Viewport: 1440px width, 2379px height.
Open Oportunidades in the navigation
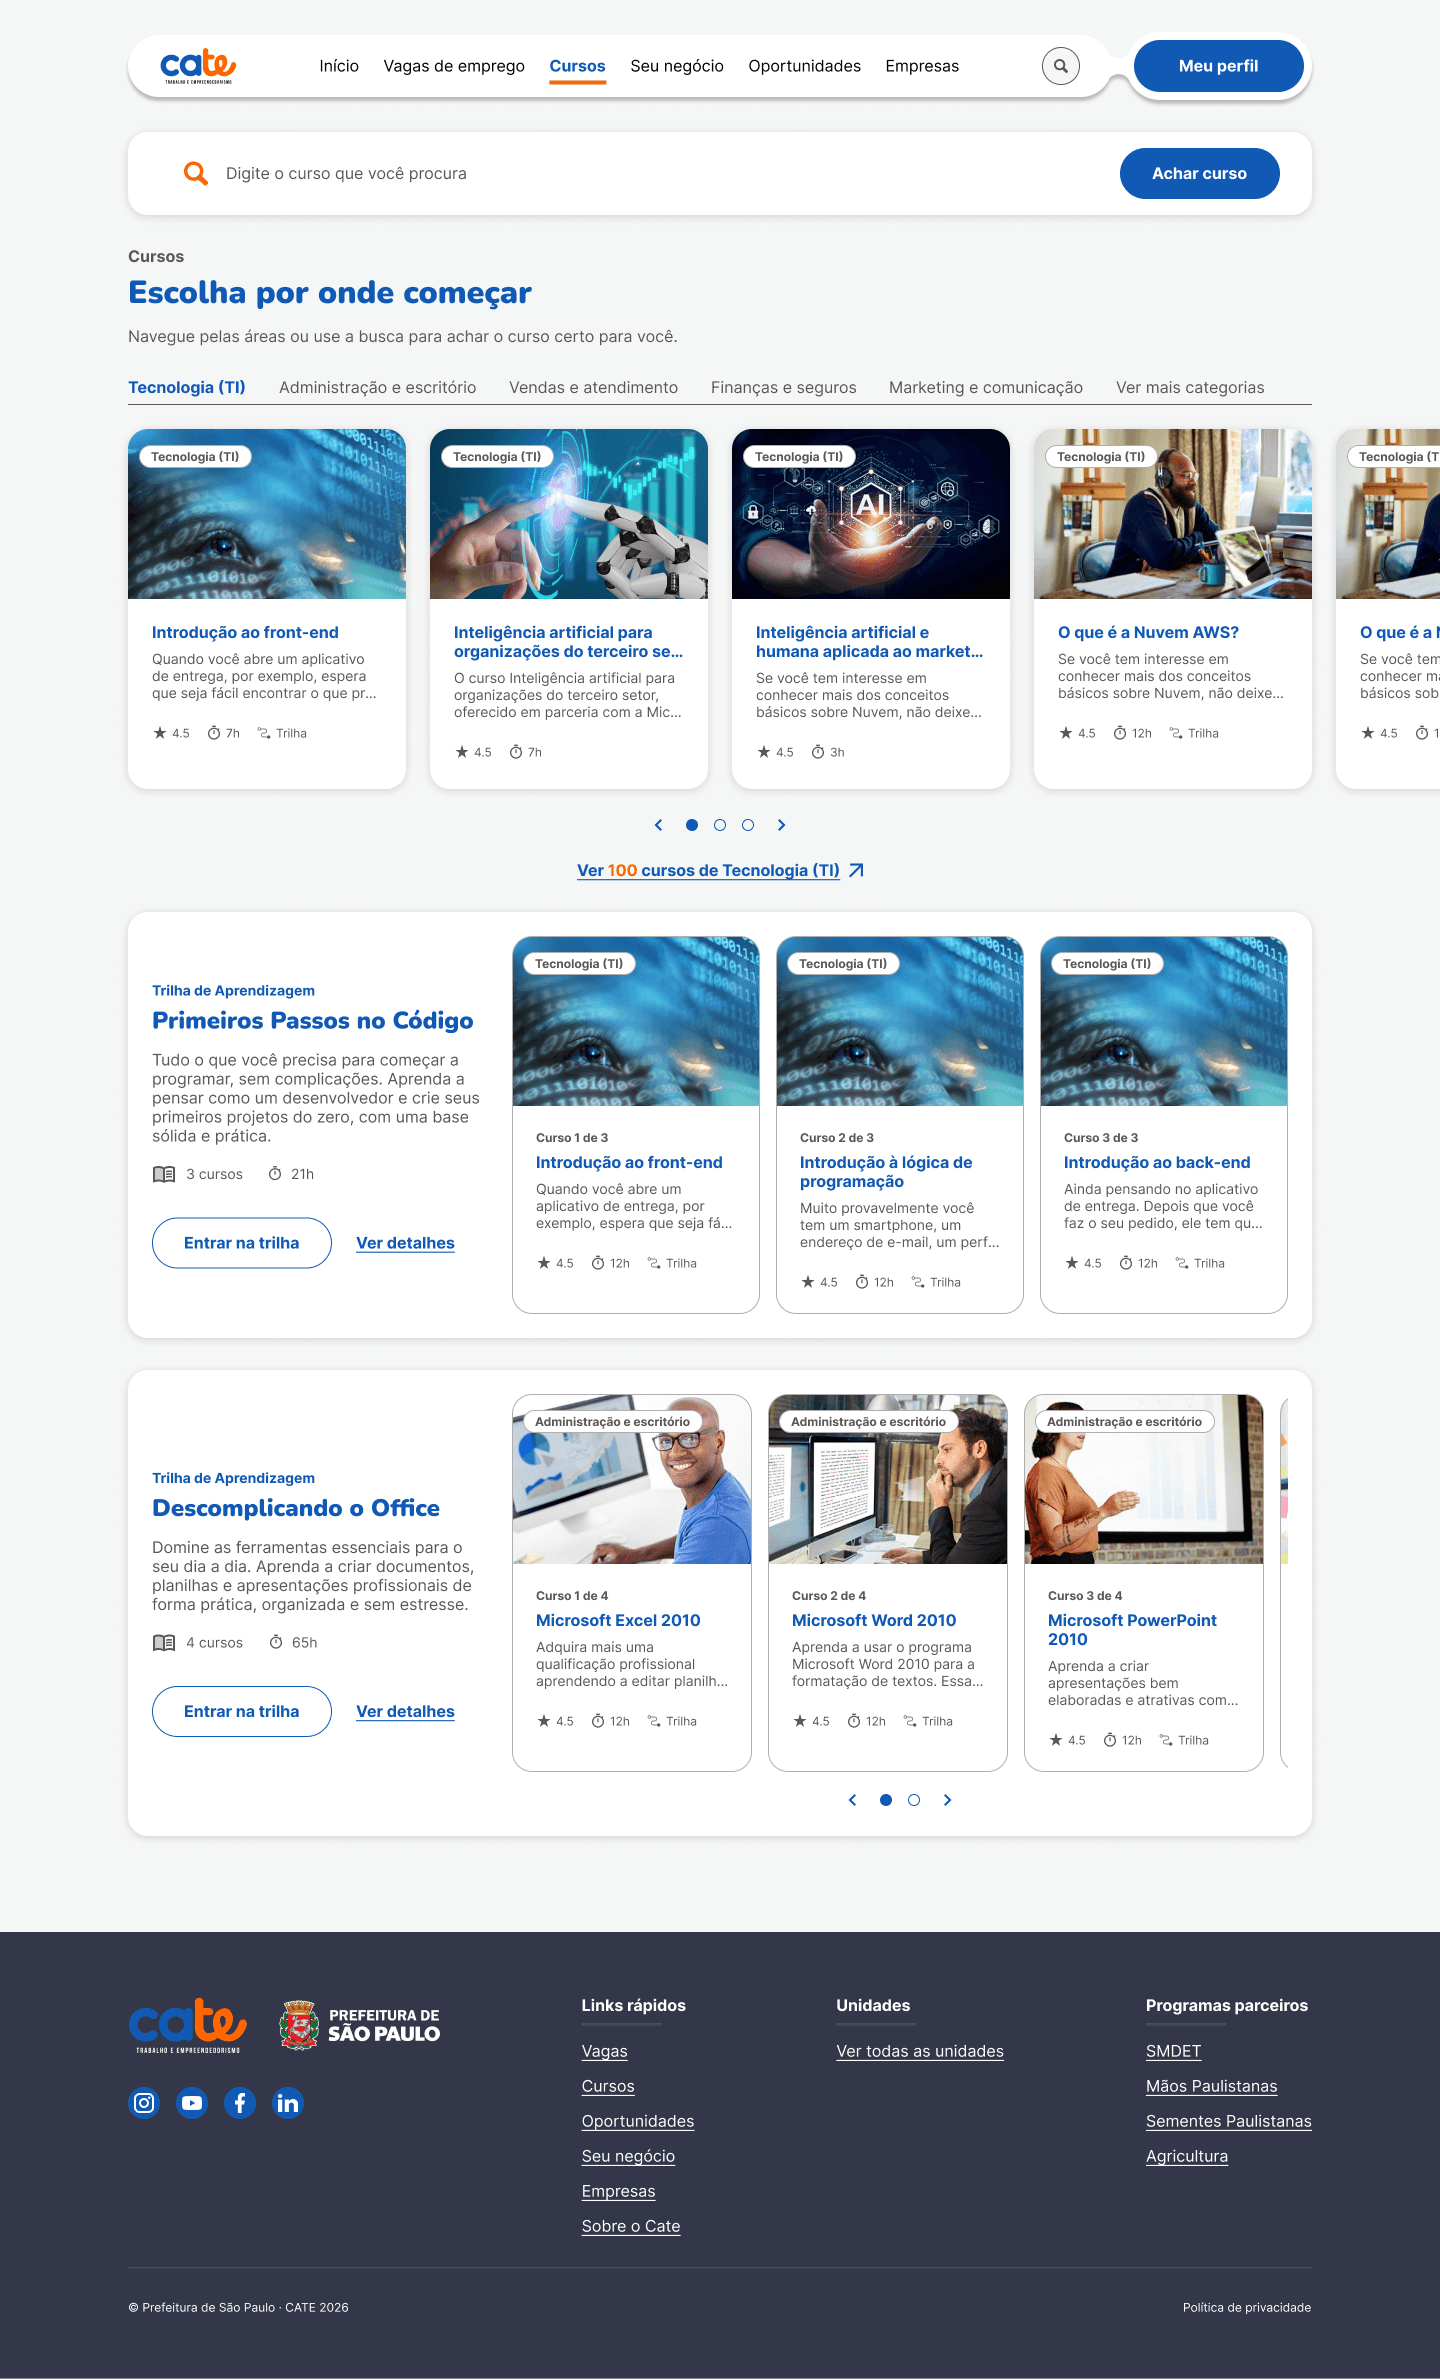pyautogui.click(x=804, y=66)
